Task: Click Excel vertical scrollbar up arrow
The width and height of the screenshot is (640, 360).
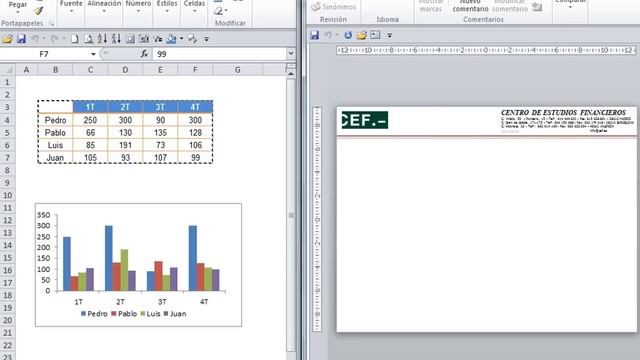Action: pyautogui.click(x=291, y=74)
